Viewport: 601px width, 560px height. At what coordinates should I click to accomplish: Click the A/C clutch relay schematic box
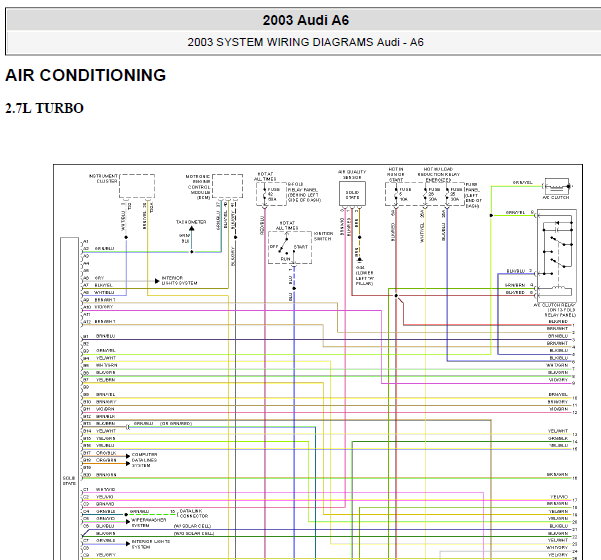[557, 255]
